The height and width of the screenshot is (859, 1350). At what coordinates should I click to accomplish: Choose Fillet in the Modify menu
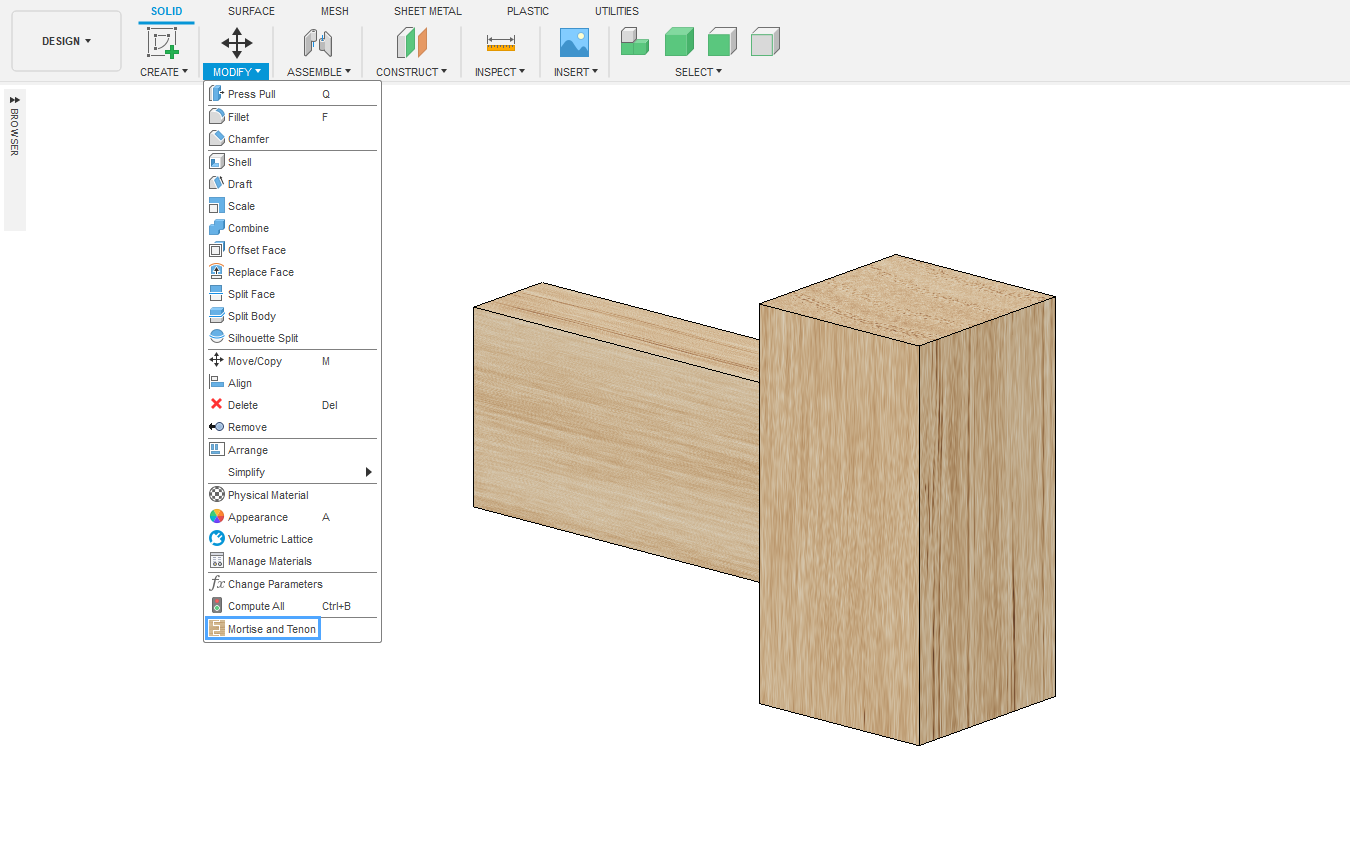pyautogui.click(x=238, y=117)
